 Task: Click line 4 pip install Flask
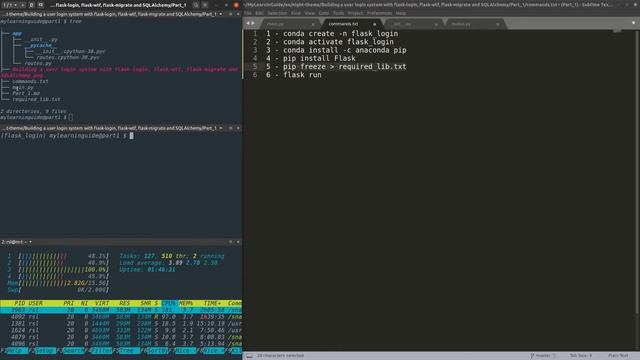point(311,58)
